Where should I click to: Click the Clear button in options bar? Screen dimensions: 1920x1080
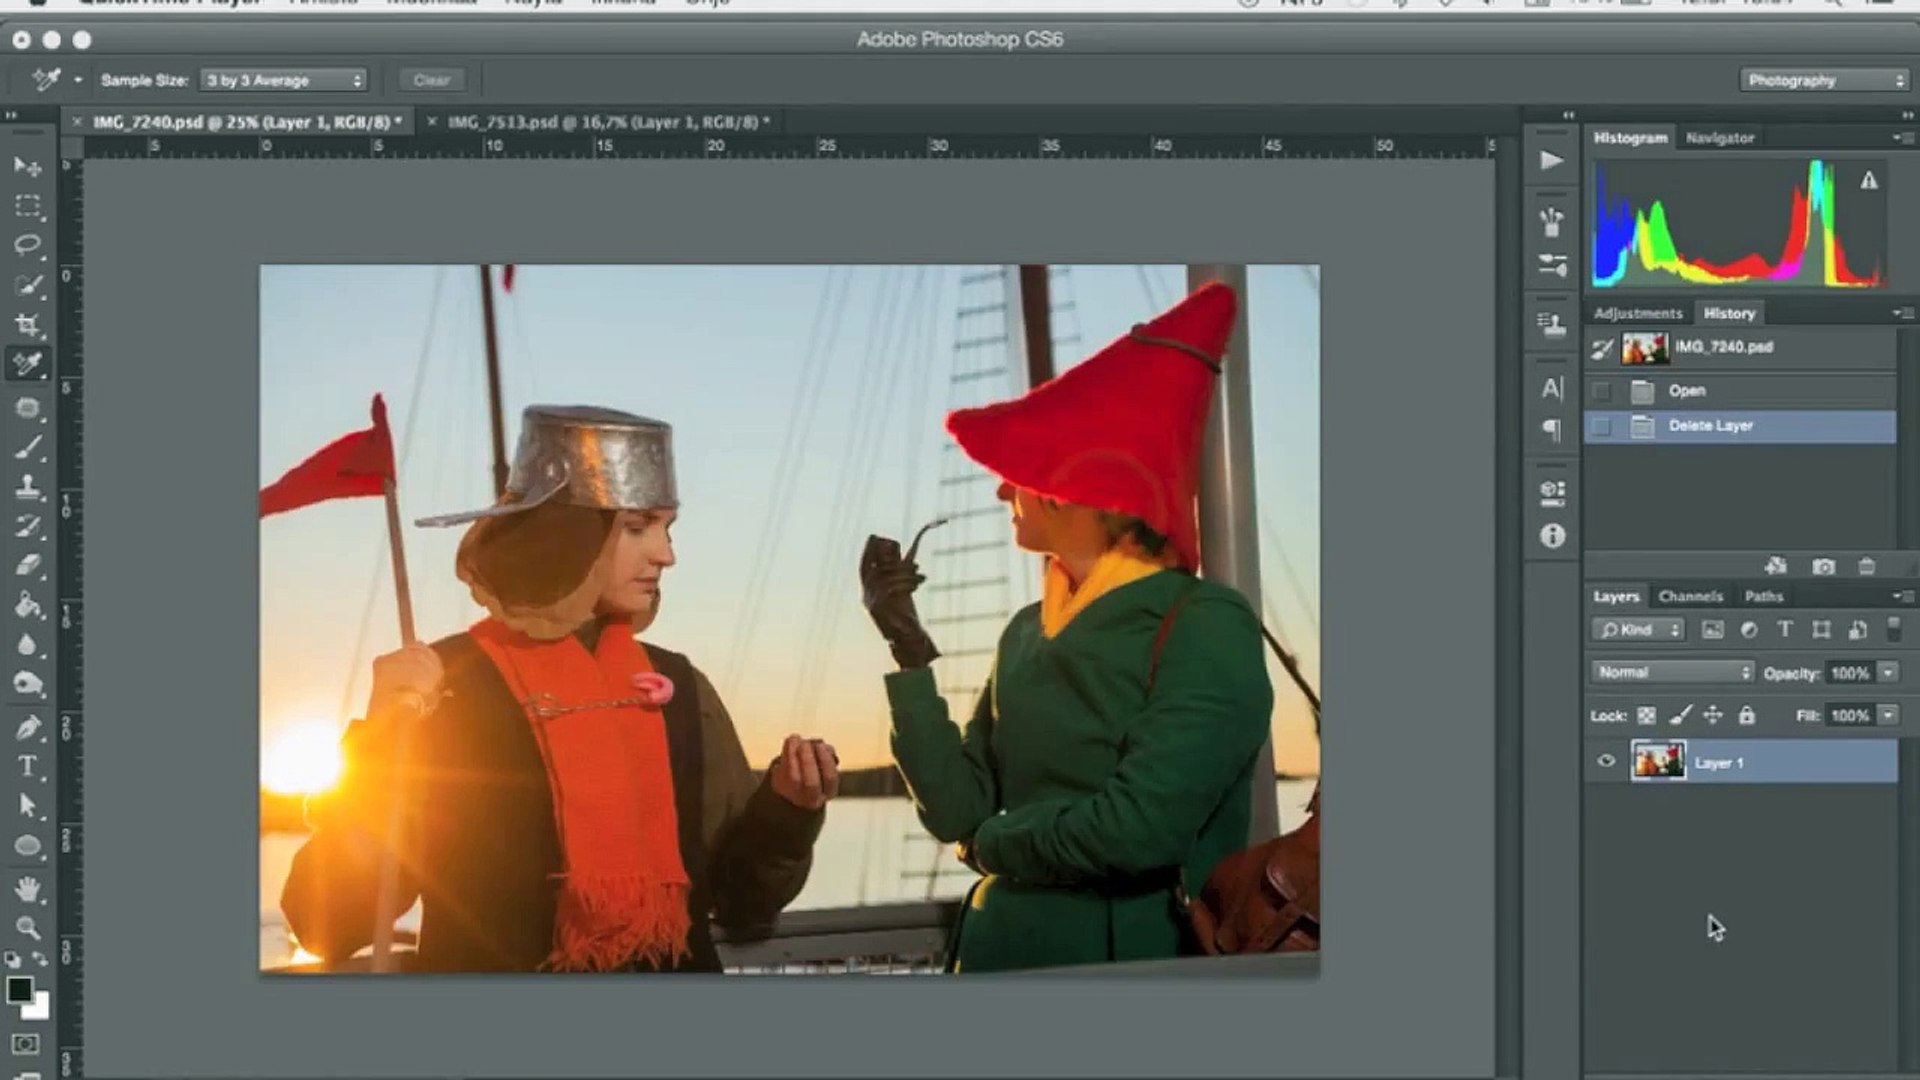click(x=431, y=80)
